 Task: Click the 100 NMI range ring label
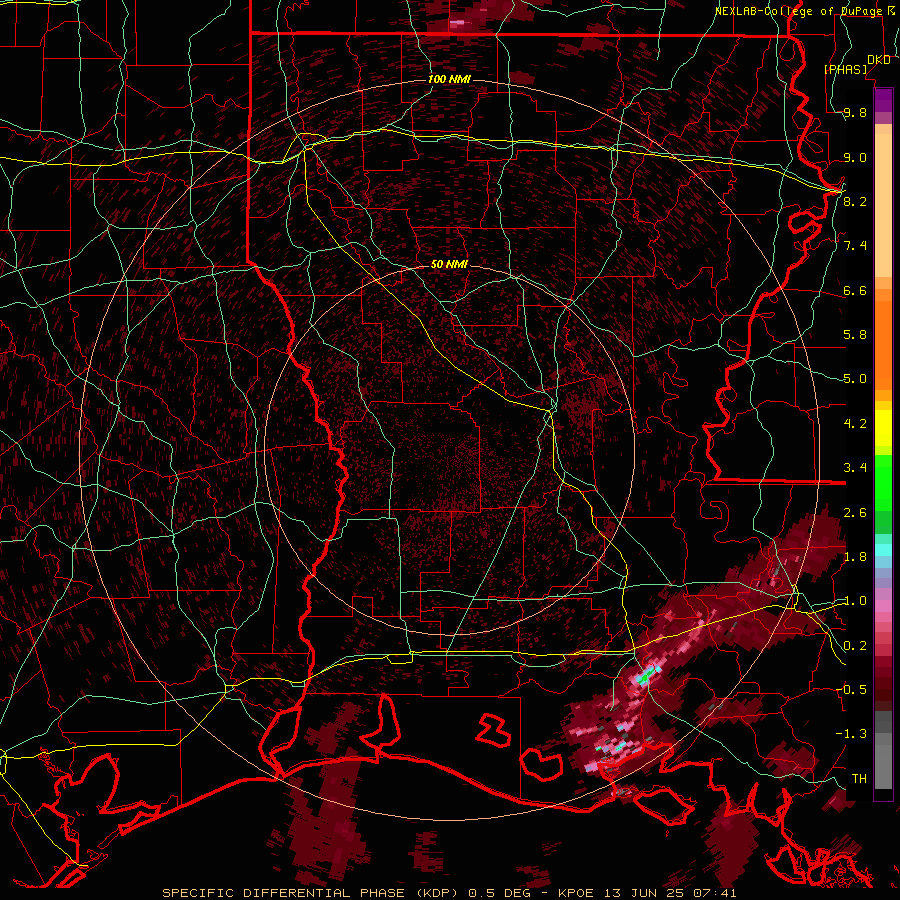tap(449, 79)
